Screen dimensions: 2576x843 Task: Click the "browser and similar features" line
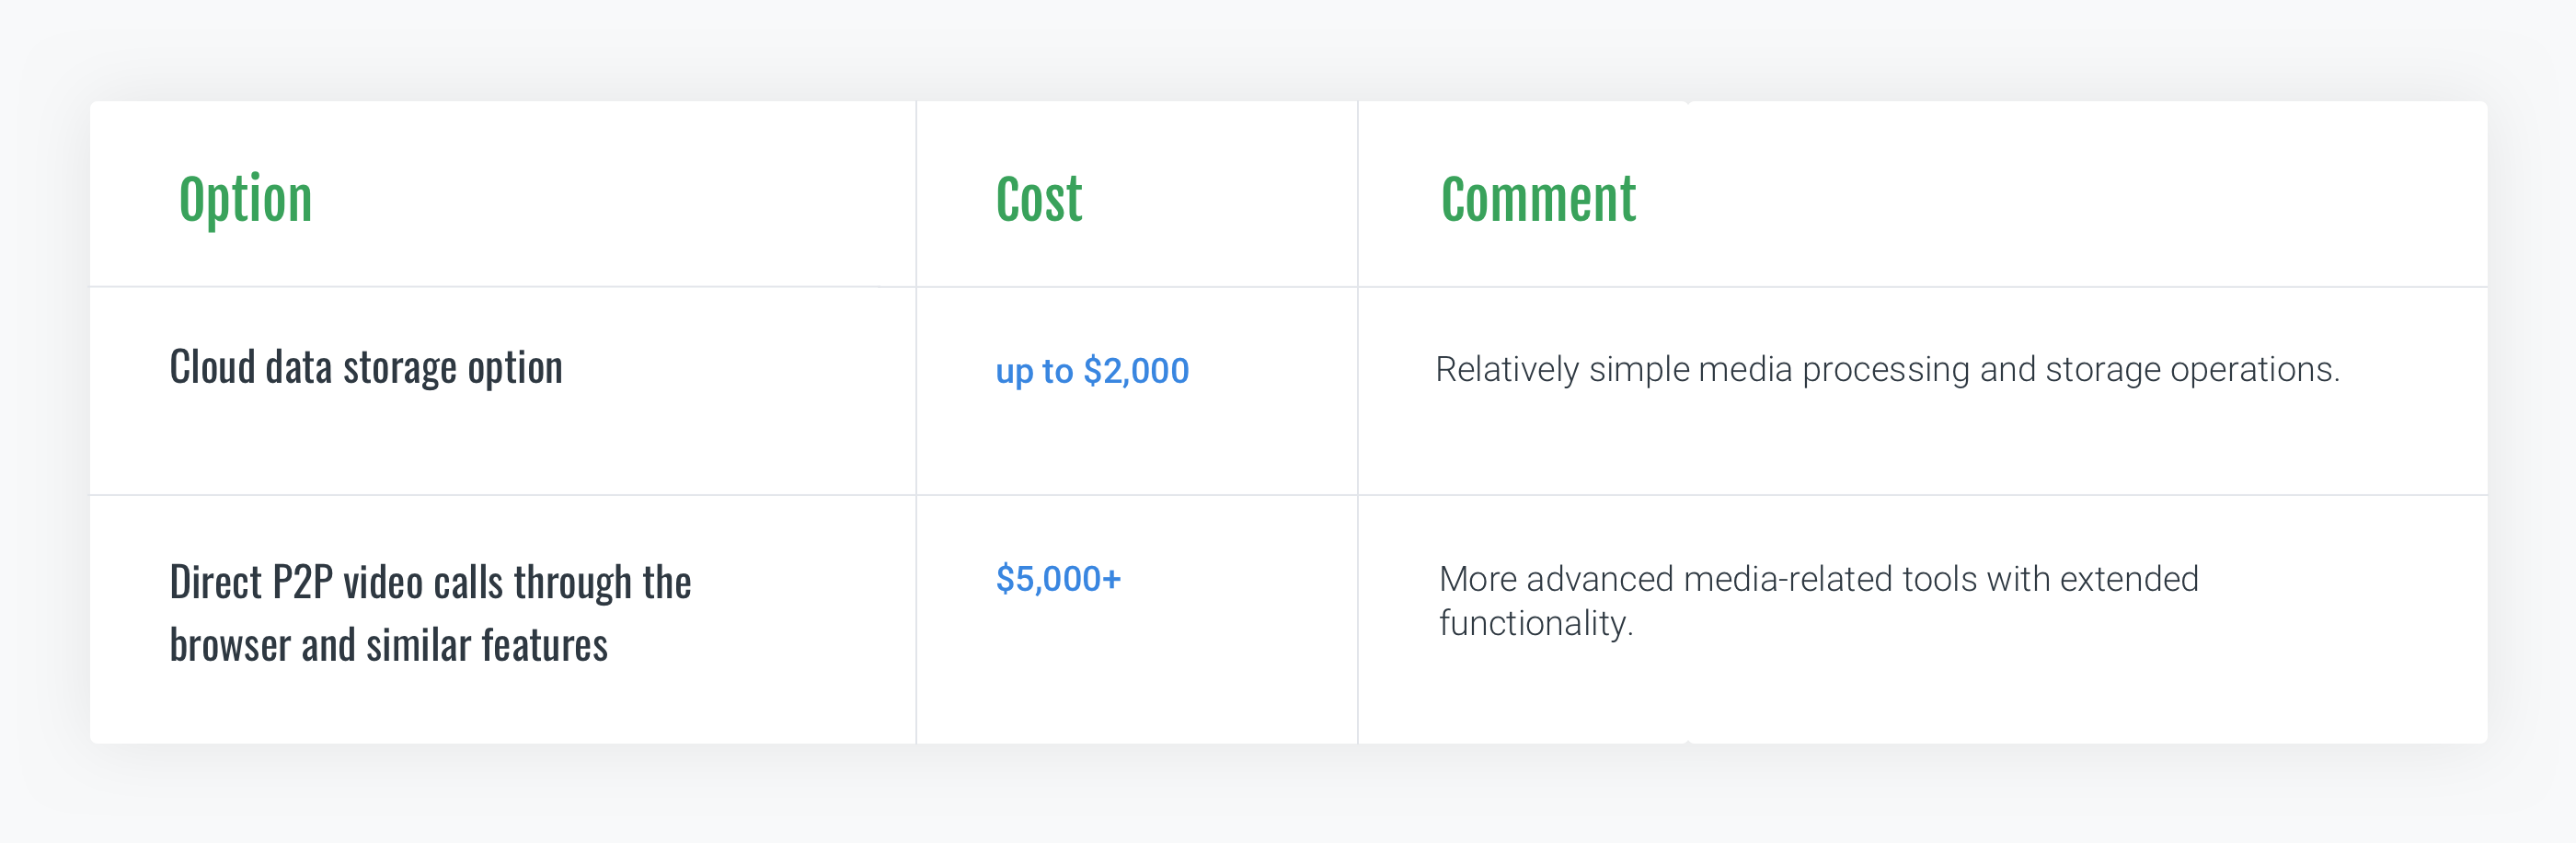click(x=388, y=646)
